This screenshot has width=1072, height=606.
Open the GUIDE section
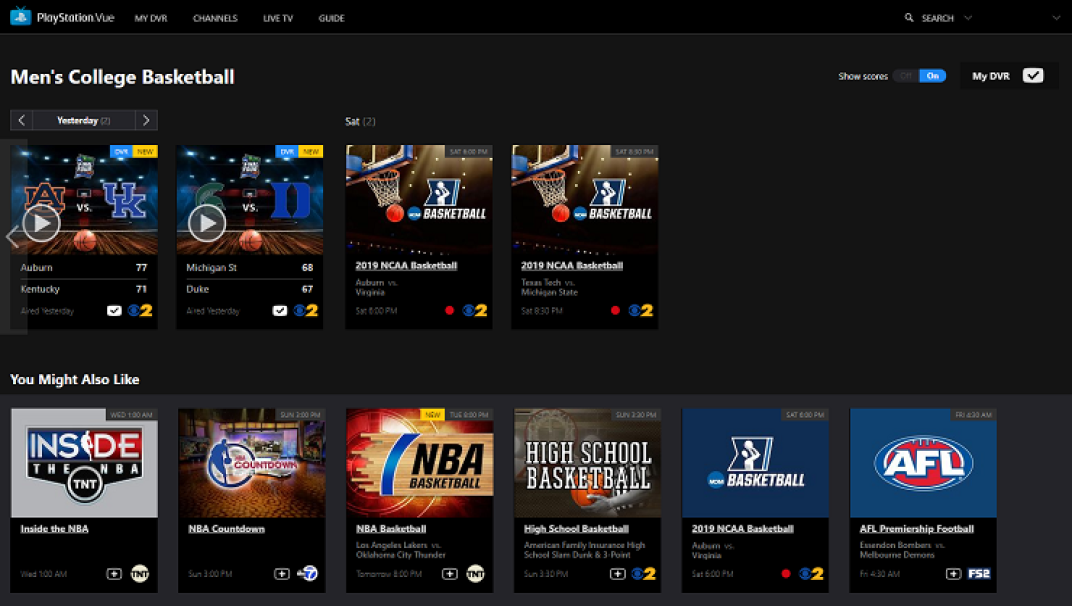coord(331,18)
